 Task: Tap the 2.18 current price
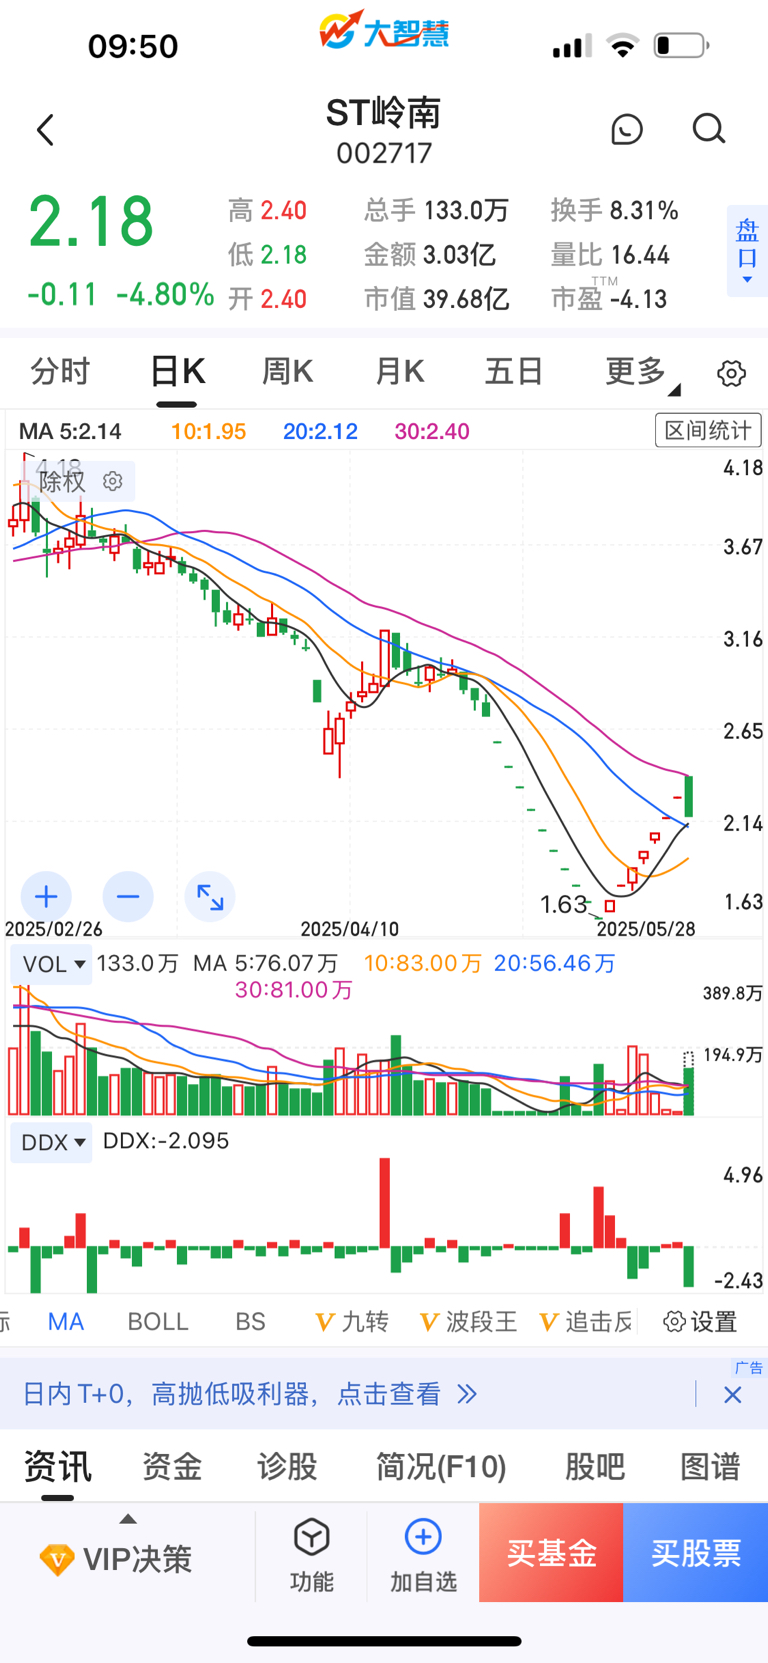(91, 222)
